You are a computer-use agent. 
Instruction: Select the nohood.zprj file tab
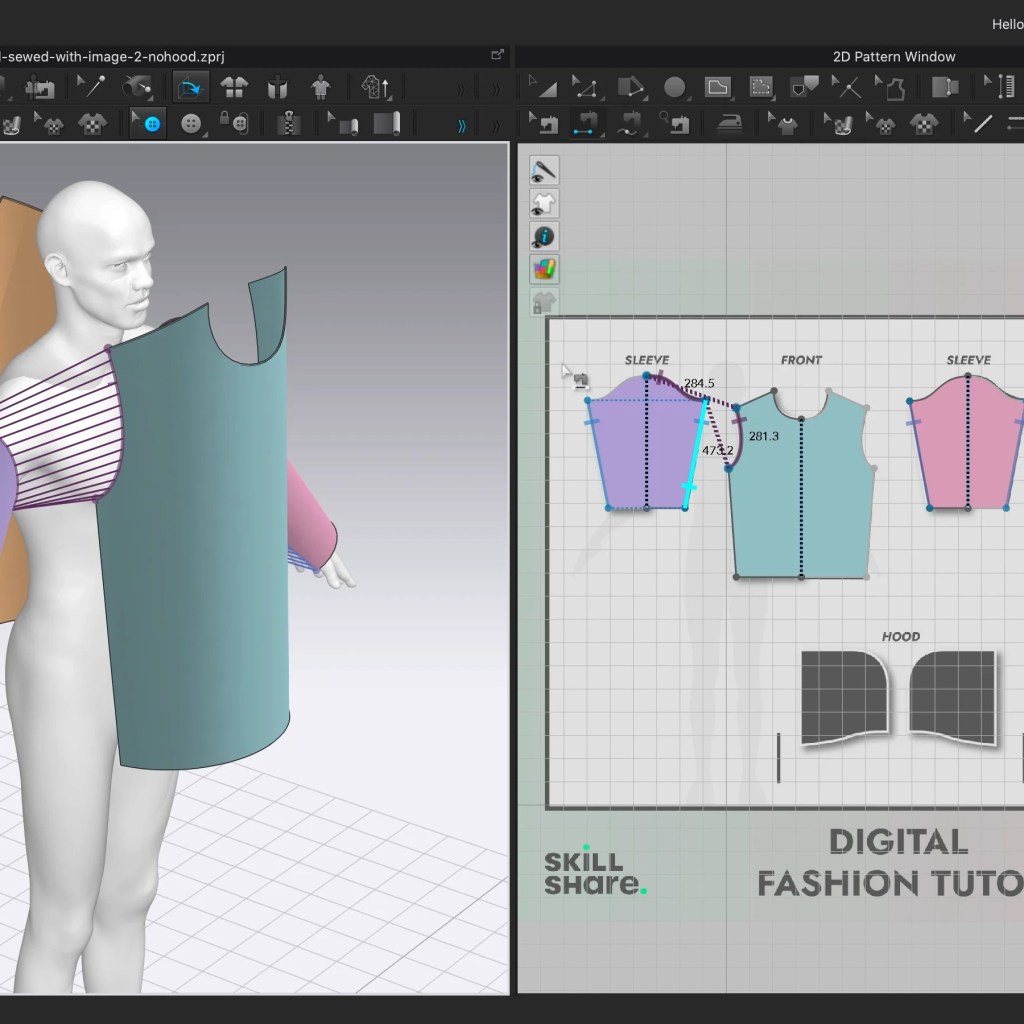tap(112, 57)
